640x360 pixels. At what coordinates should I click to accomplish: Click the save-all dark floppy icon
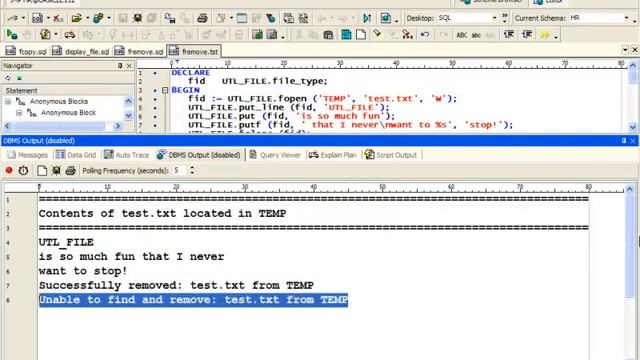pos(138,18)
